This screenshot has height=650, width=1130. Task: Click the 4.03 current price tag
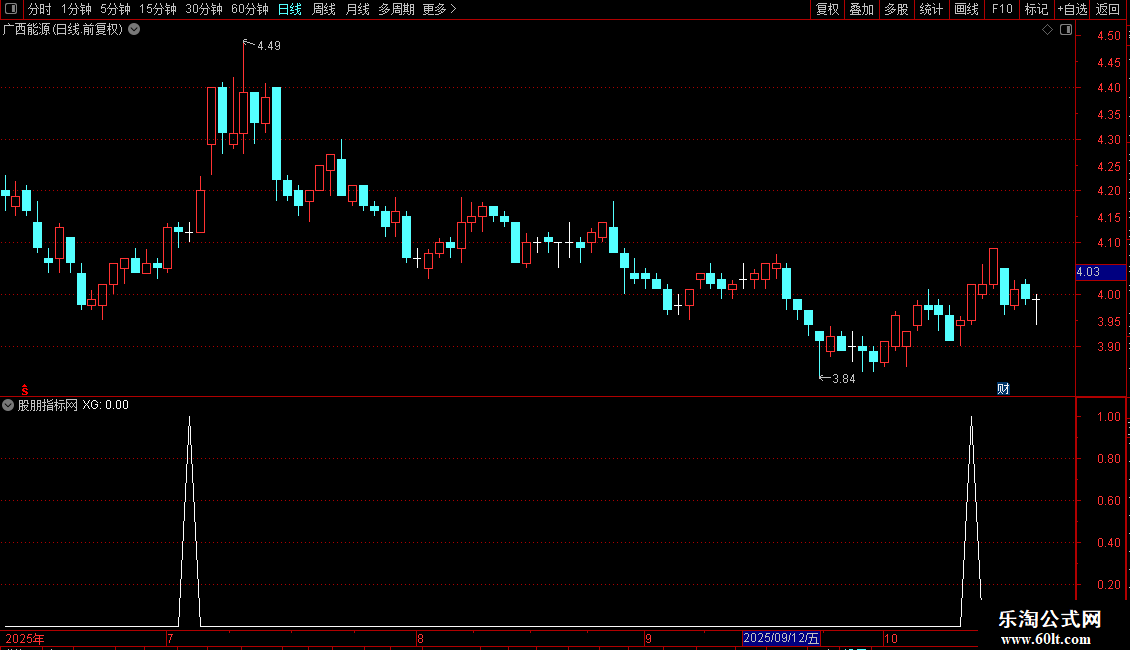coord(1100,272)
